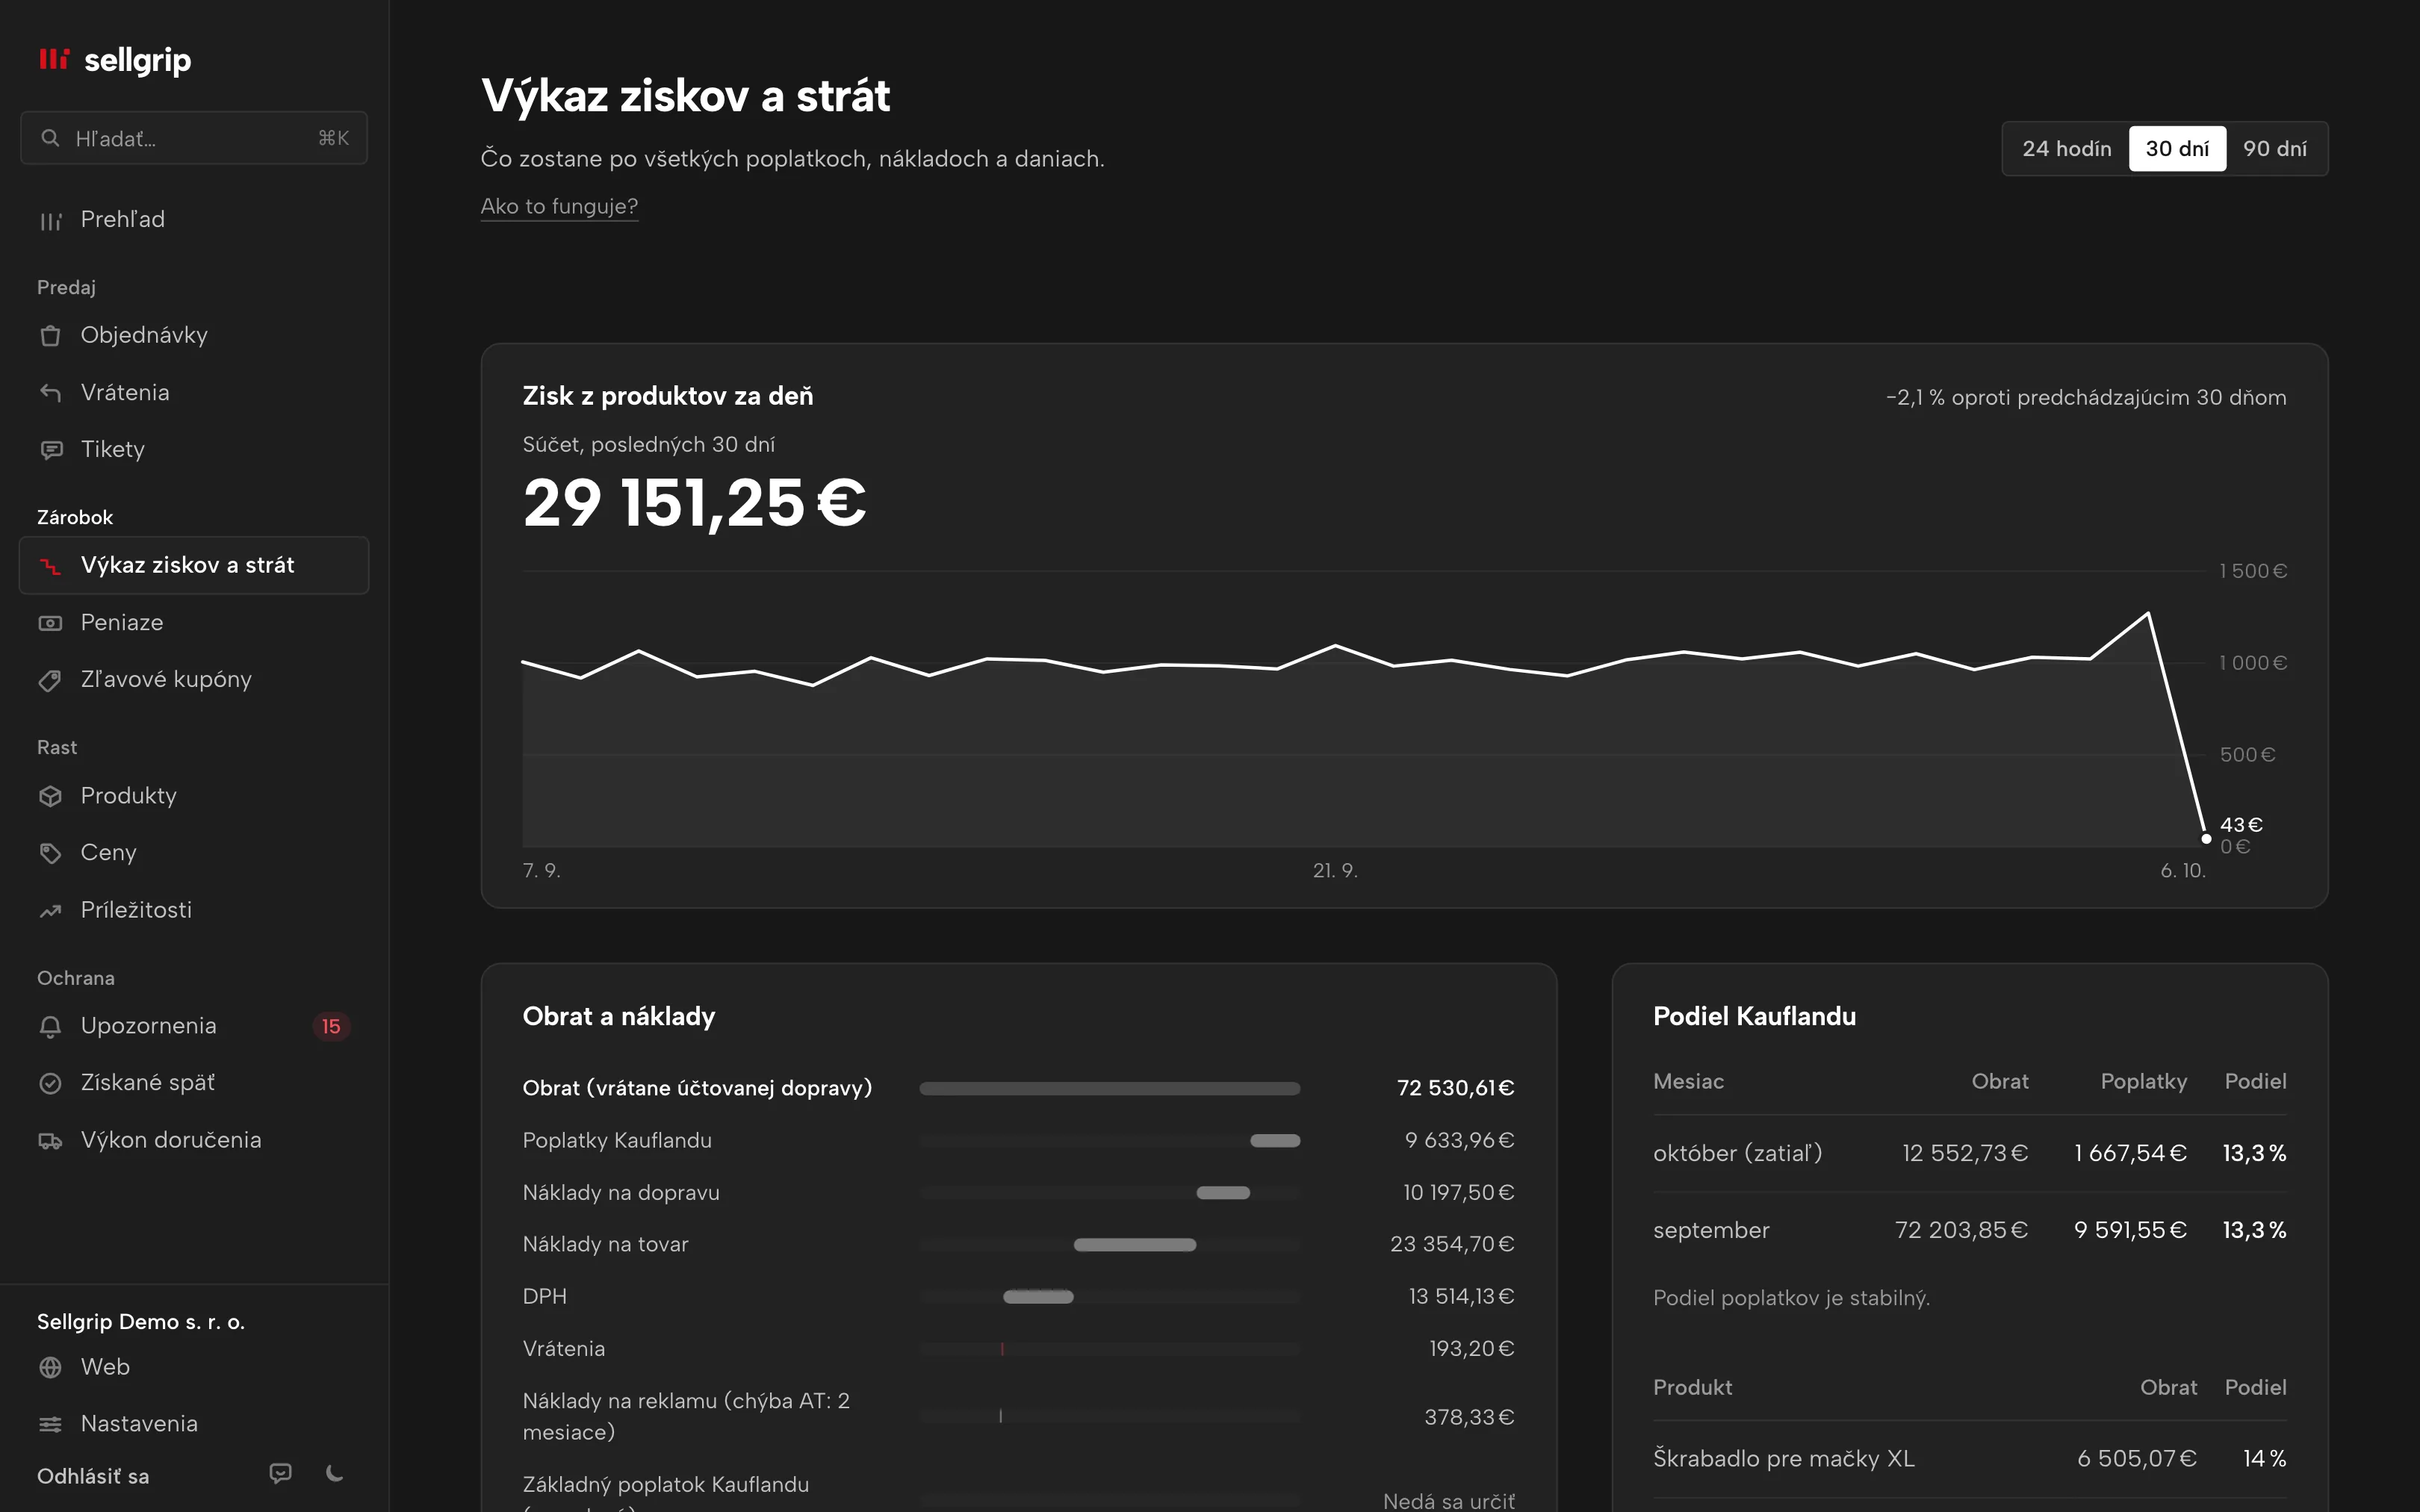Click the 23 354,70 € goods cost amount
The width and height of the screenshot is (2420, 1512).
point(1452,1244)
